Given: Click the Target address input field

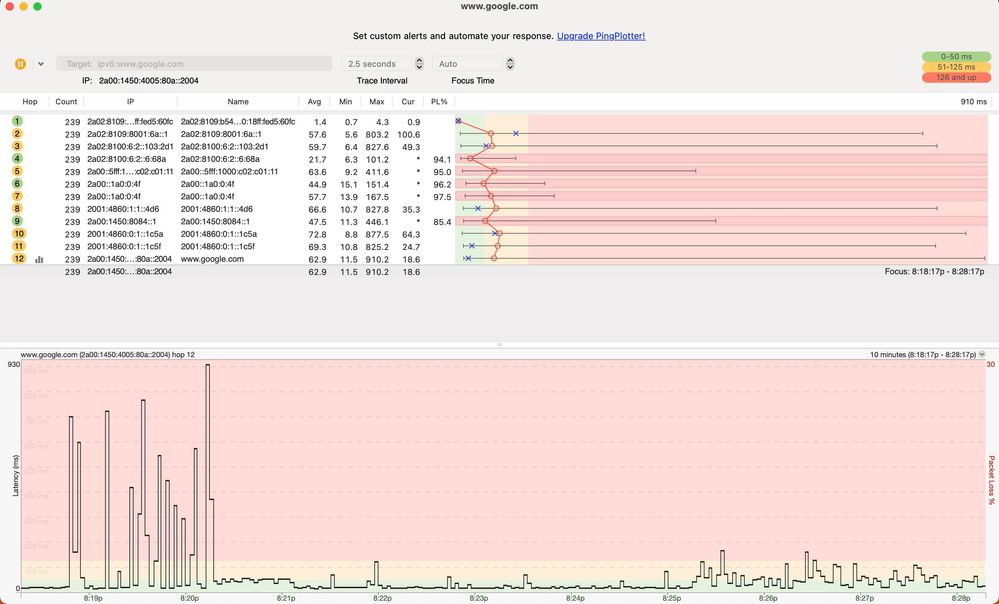Looking at the screenshot, I should point(194,64).
